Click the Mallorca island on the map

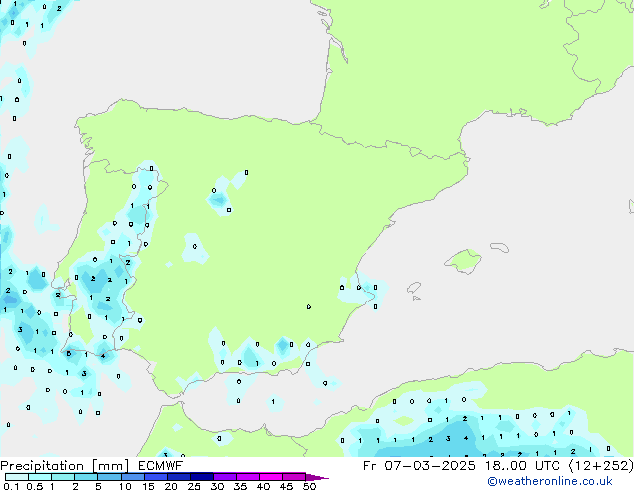click(x=463, y=262)
